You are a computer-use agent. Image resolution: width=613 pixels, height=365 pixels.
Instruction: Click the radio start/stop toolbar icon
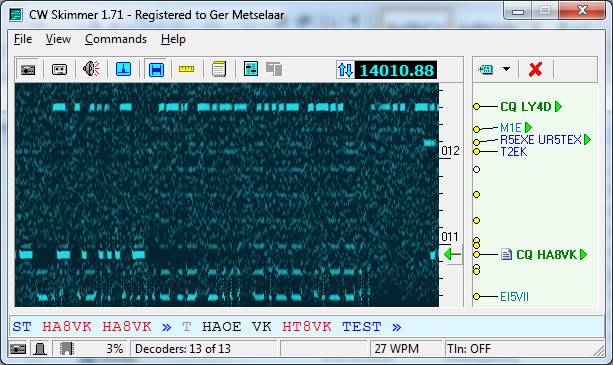tap(28, 70)
